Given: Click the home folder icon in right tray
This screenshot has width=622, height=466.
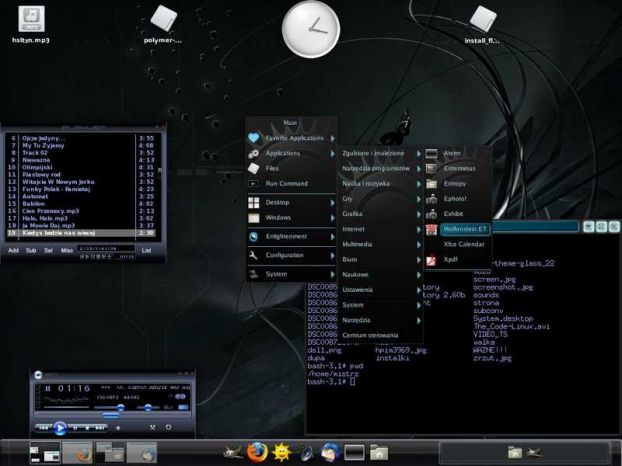Looking at the screenshot, I should click(514, 452).
